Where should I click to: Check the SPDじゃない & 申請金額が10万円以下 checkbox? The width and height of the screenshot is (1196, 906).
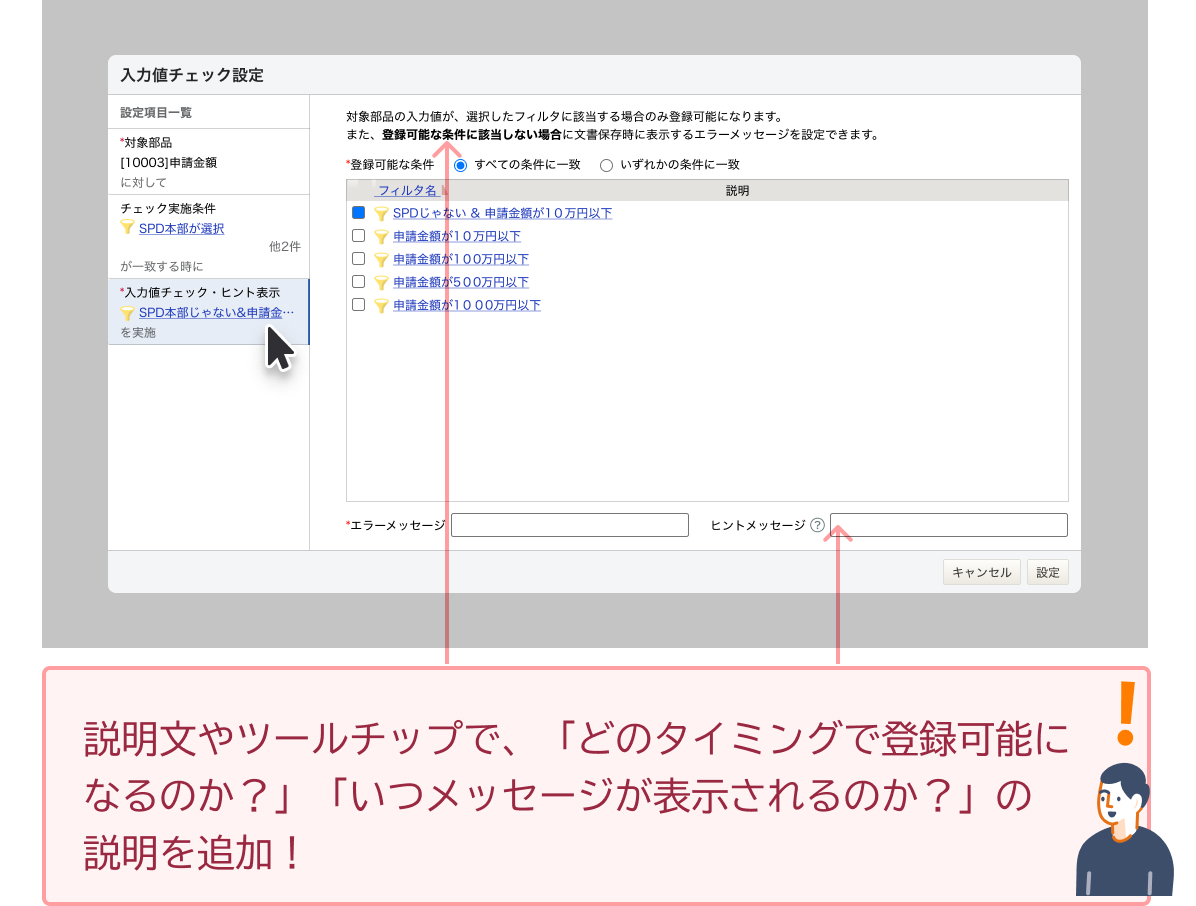[358, 213]
